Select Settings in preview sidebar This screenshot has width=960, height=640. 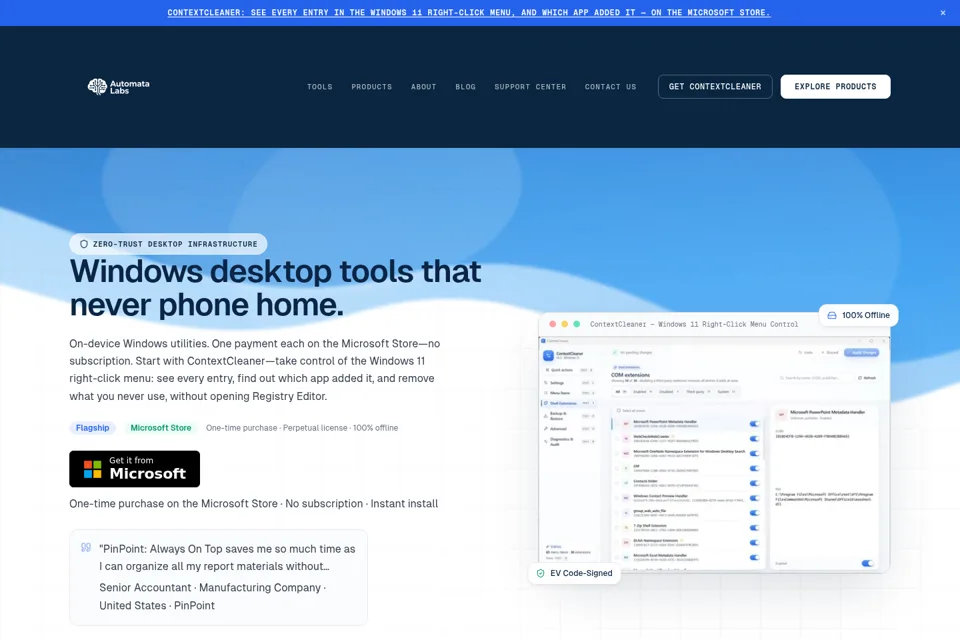tap(569, 383)
